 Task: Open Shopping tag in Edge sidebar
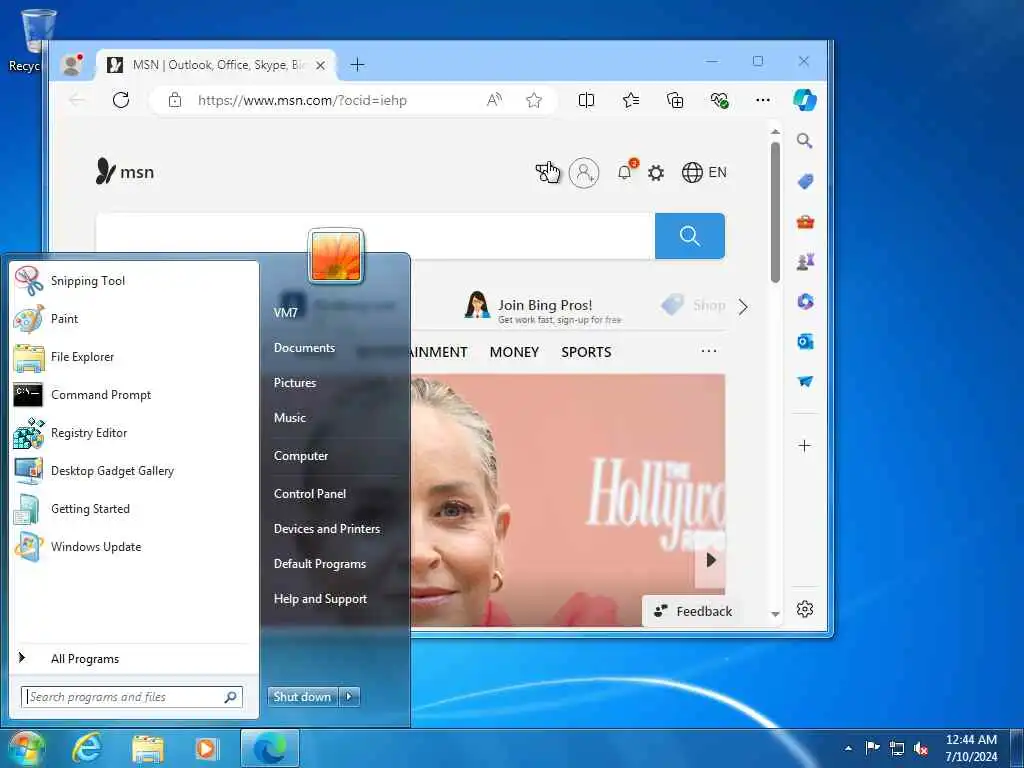pyautogui.click(x=805, y=181)
